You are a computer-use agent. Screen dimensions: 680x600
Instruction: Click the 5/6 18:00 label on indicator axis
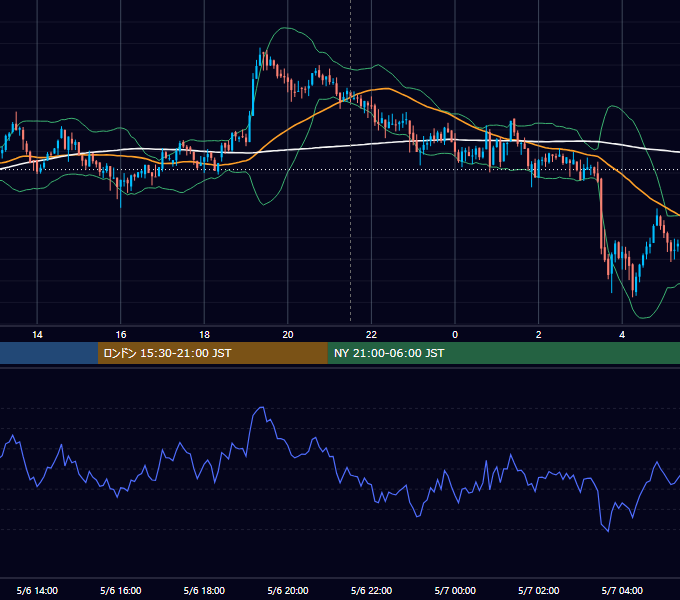204,590
